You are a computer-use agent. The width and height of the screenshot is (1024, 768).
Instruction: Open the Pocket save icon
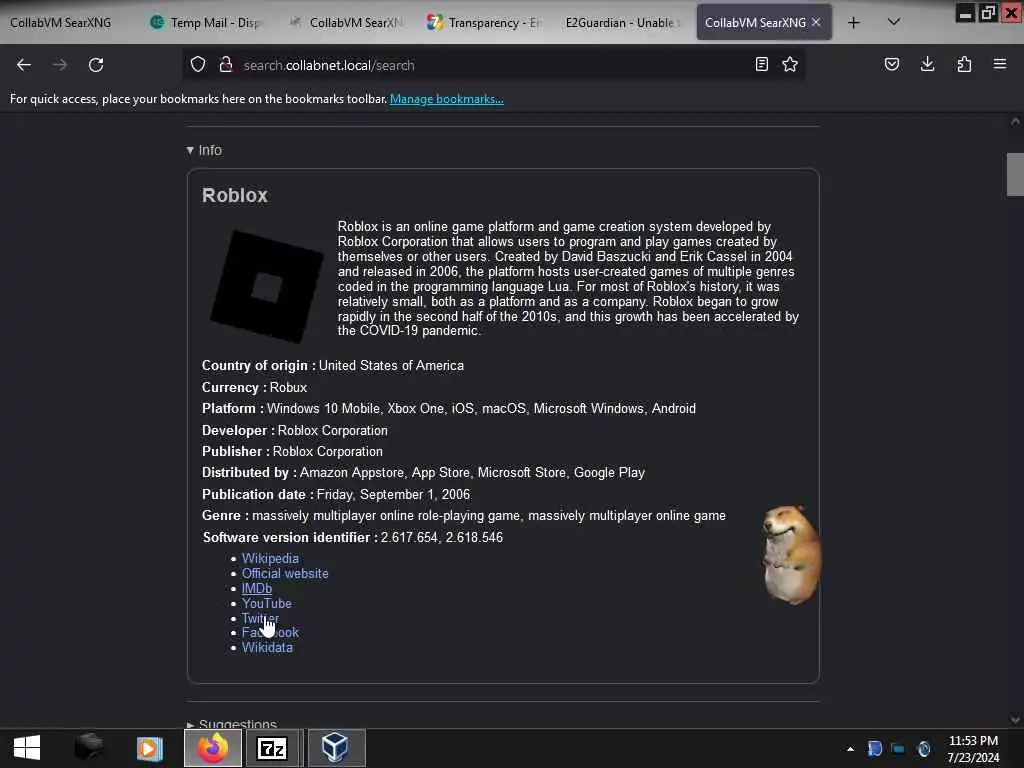891,64
